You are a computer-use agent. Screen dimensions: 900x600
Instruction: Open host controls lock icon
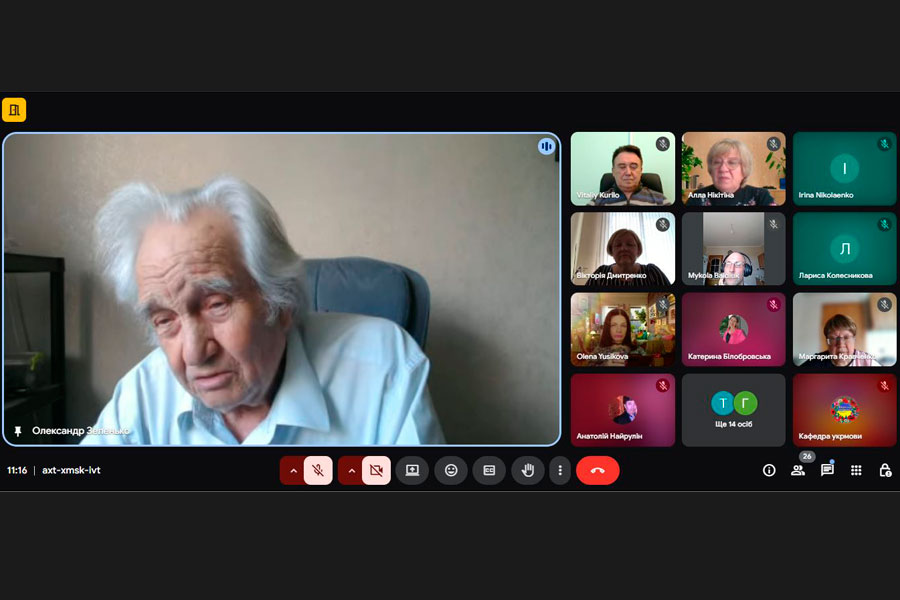[x=885, y=470]
